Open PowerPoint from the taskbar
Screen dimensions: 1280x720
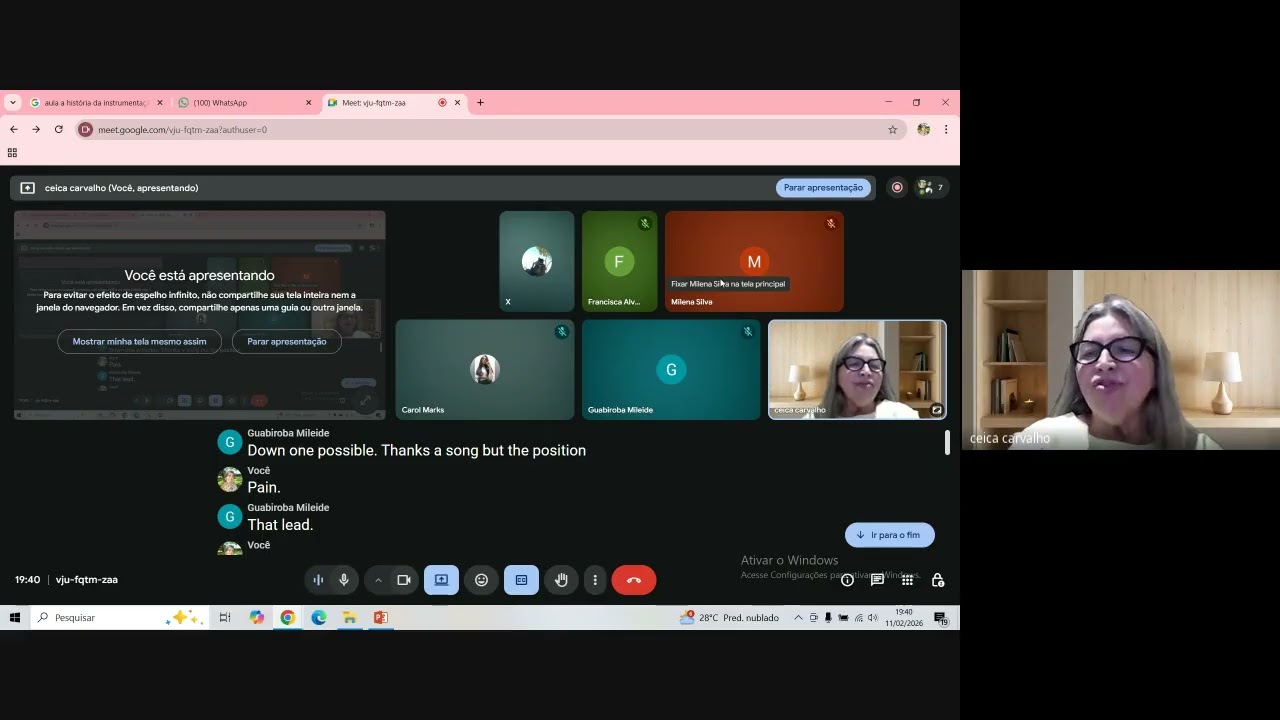[380, 618]
